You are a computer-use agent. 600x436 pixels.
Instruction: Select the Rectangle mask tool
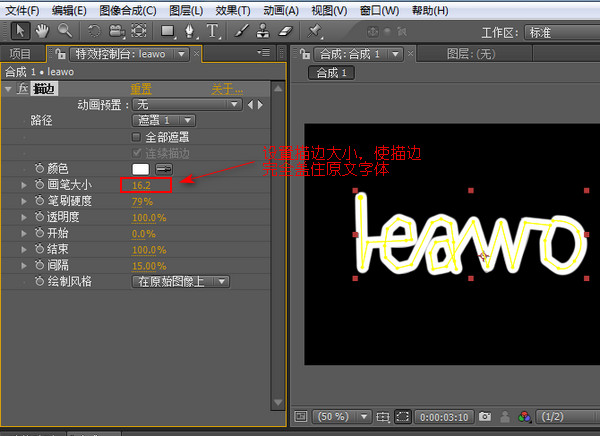168,31
